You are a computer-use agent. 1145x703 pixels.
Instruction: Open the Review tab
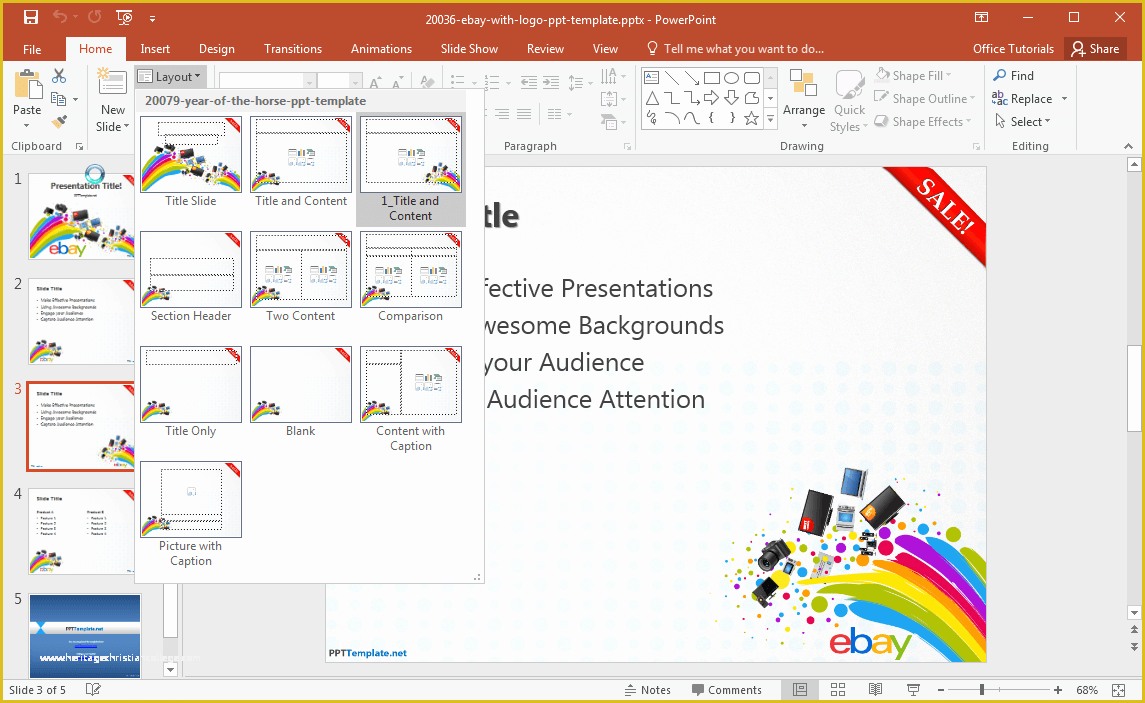click(x=545, y=49)
